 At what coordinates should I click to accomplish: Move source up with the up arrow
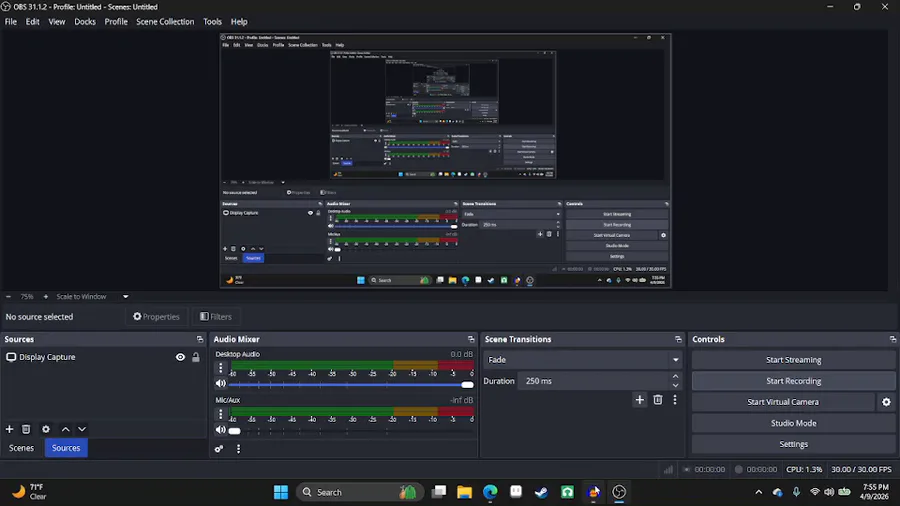pyautogui.click(x=65, y=429)
